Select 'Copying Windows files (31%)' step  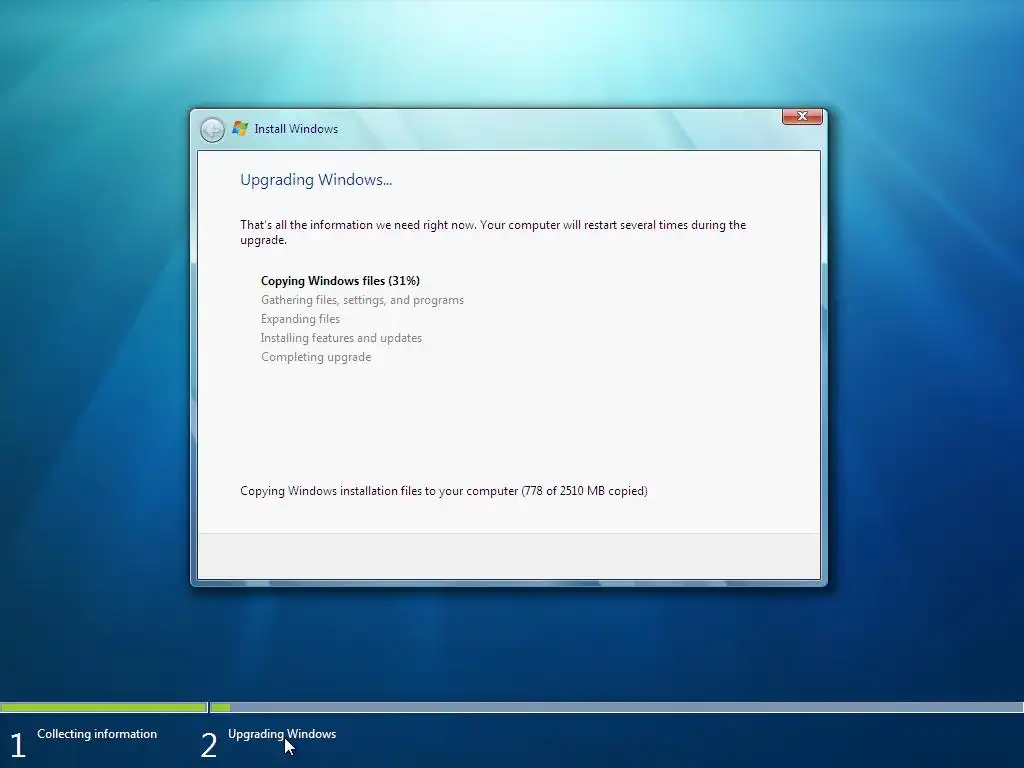point(340,281)
